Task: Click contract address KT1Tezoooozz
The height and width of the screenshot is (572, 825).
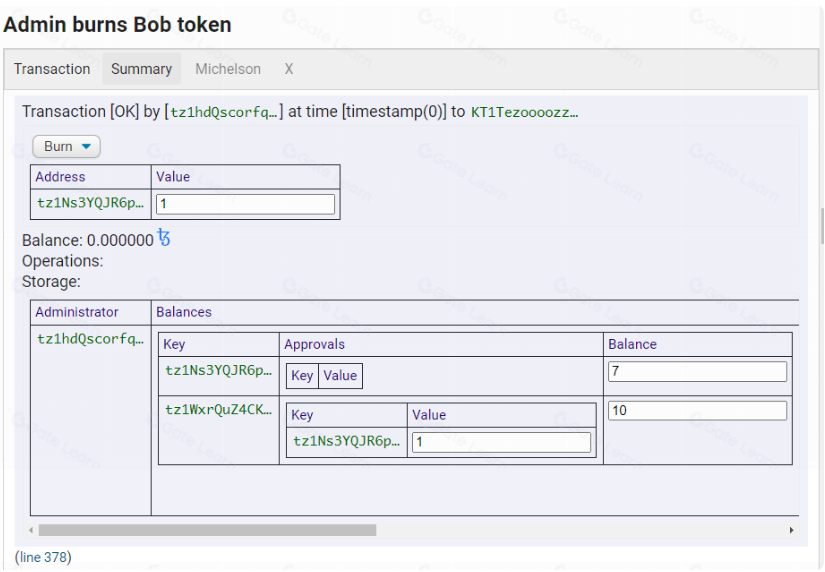Action: coord(524,112)
